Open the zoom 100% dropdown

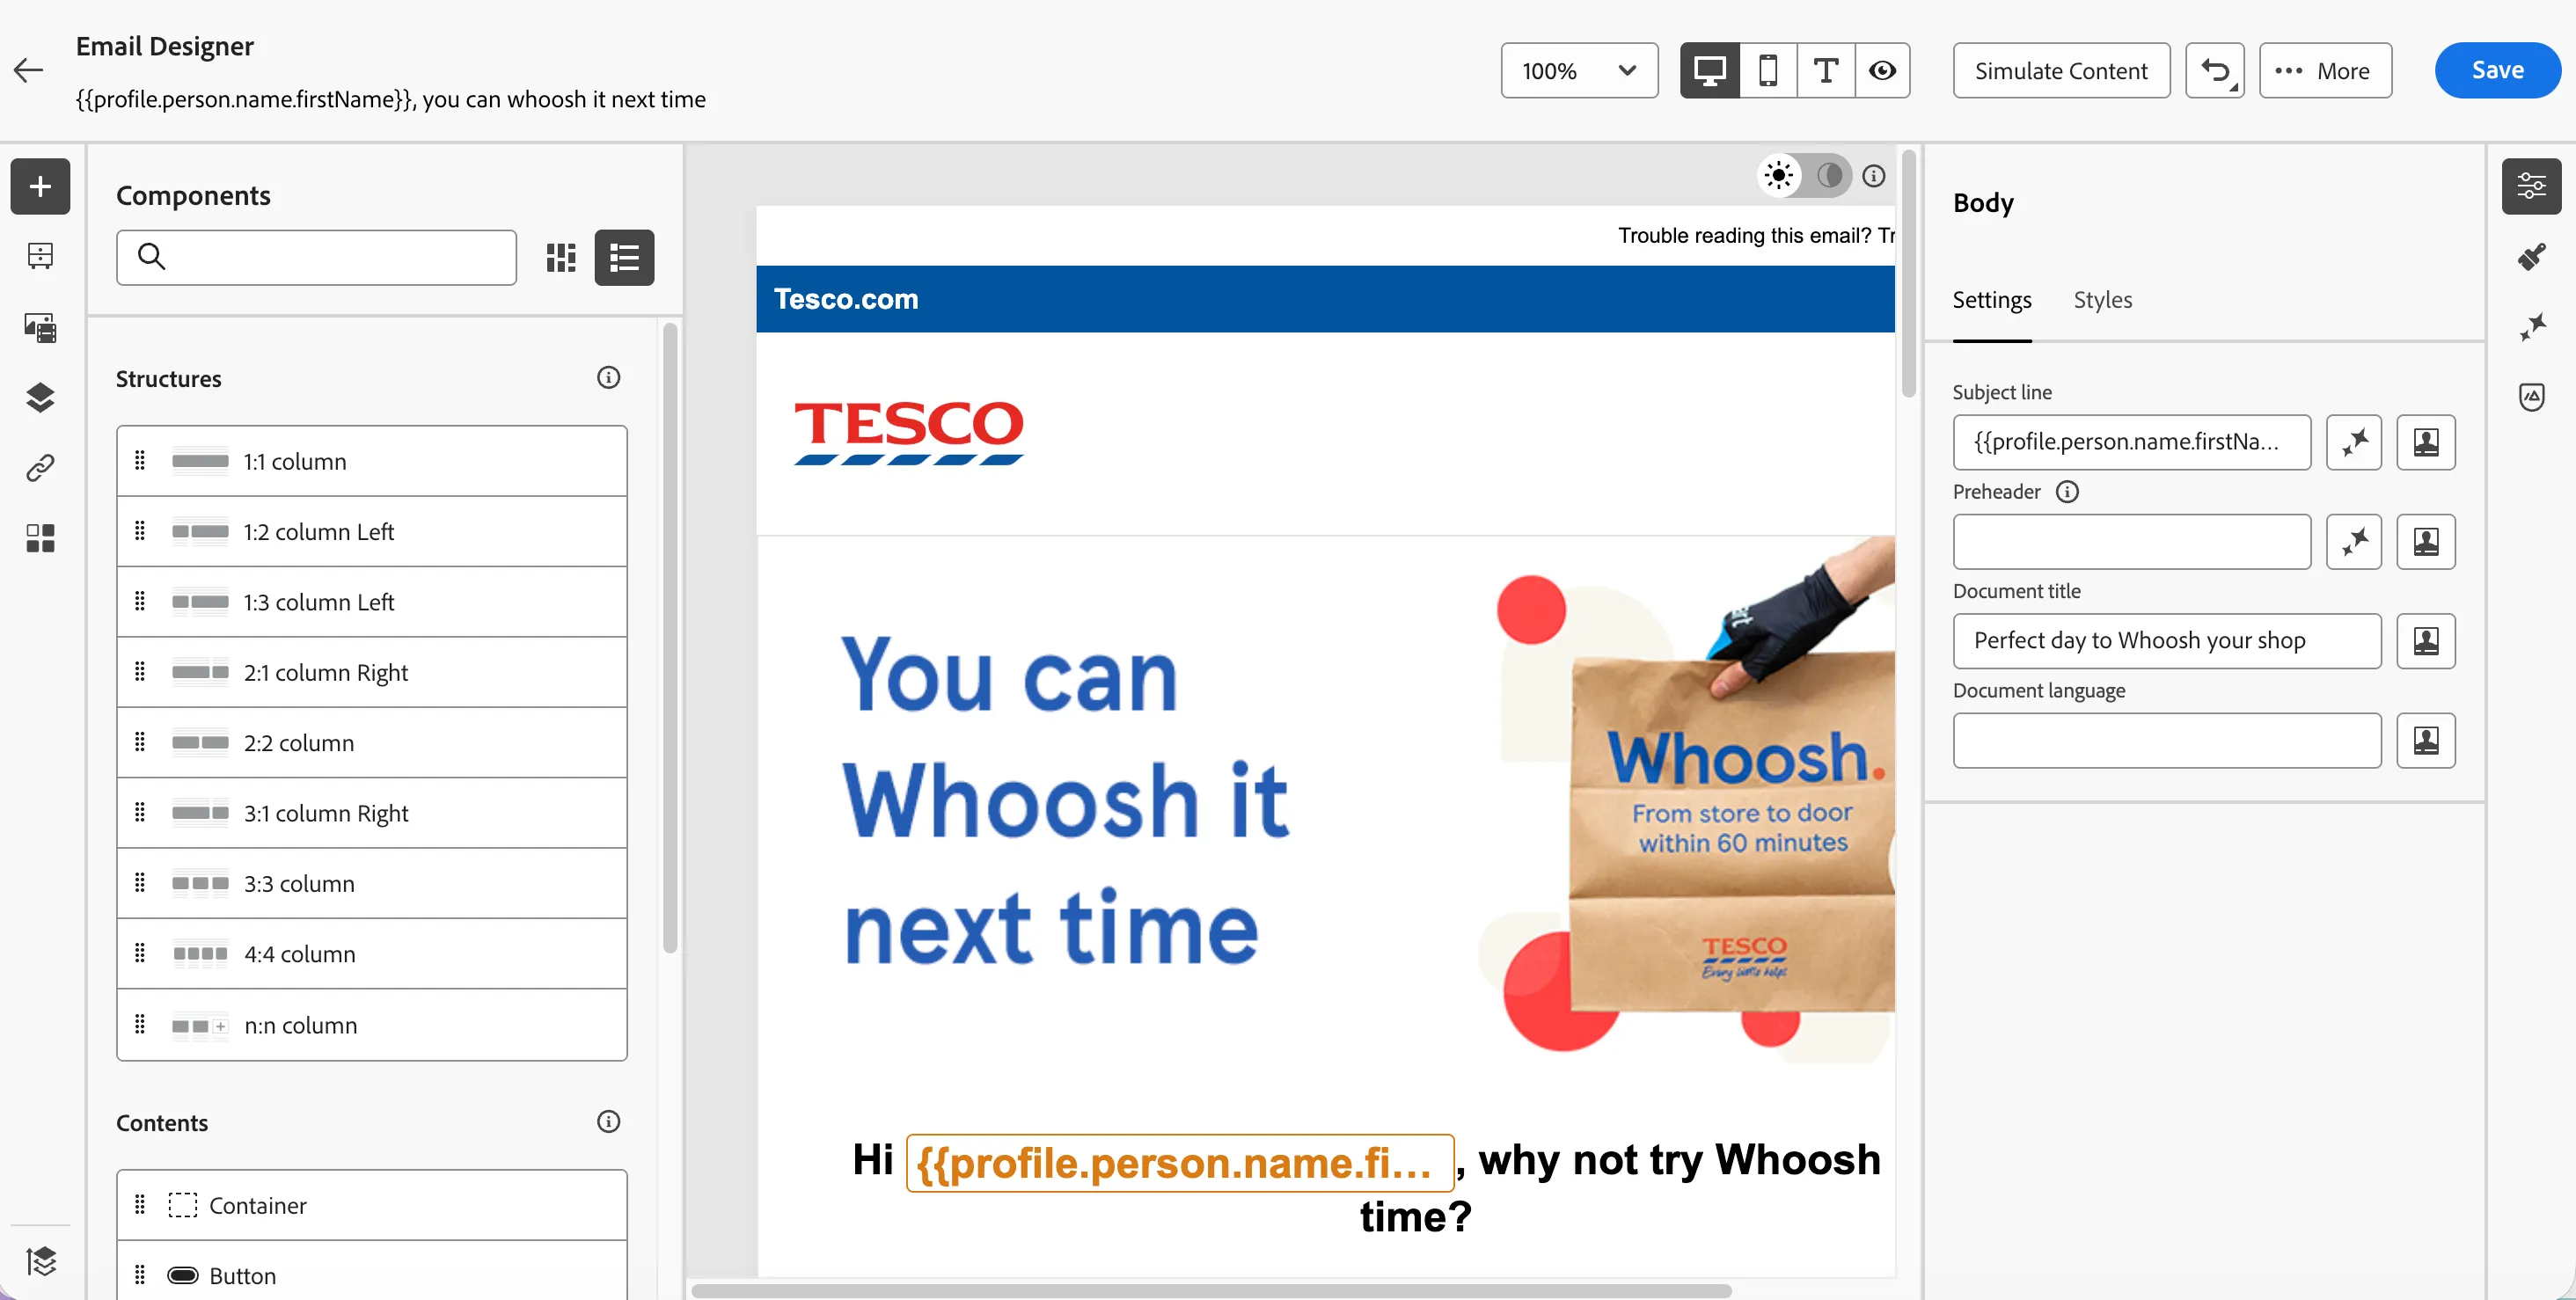coord(1579,70)
